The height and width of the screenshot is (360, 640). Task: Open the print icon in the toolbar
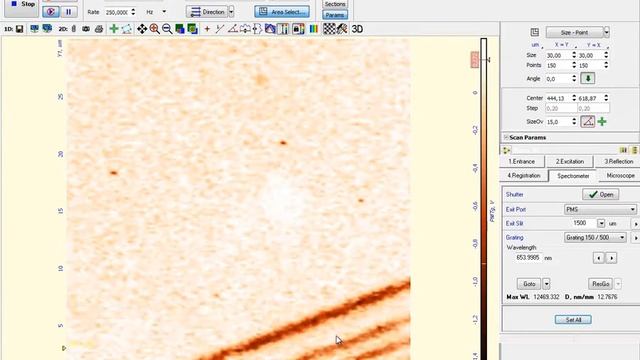point(99,29)
